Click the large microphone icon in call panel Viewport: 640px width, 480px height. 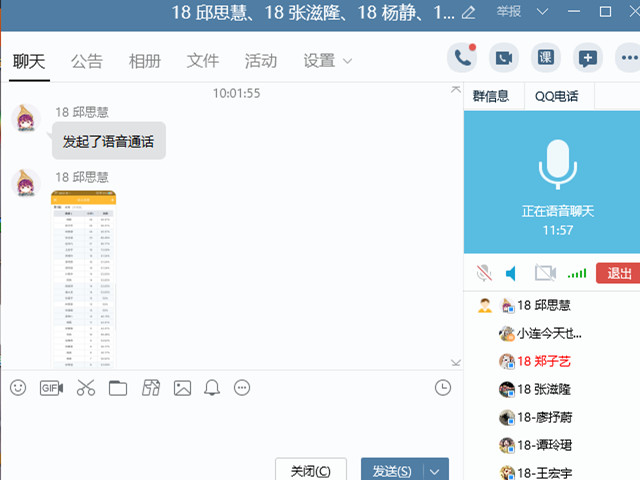tap(558, 164)
